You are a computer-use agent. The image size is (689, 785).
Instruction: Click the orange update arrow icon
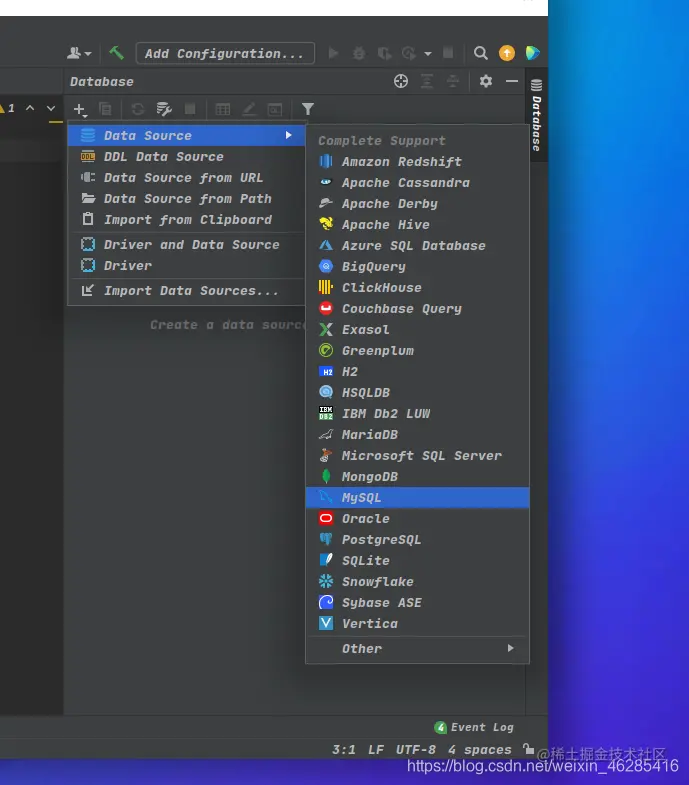[x=507, y=53]
